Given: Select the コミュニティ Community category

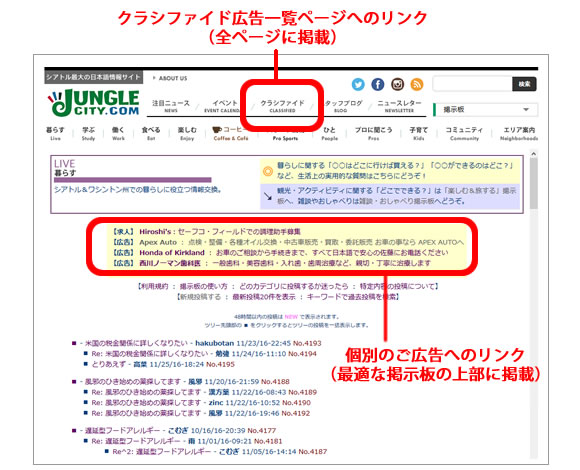Looking at the screenshot, I should 464,133.
